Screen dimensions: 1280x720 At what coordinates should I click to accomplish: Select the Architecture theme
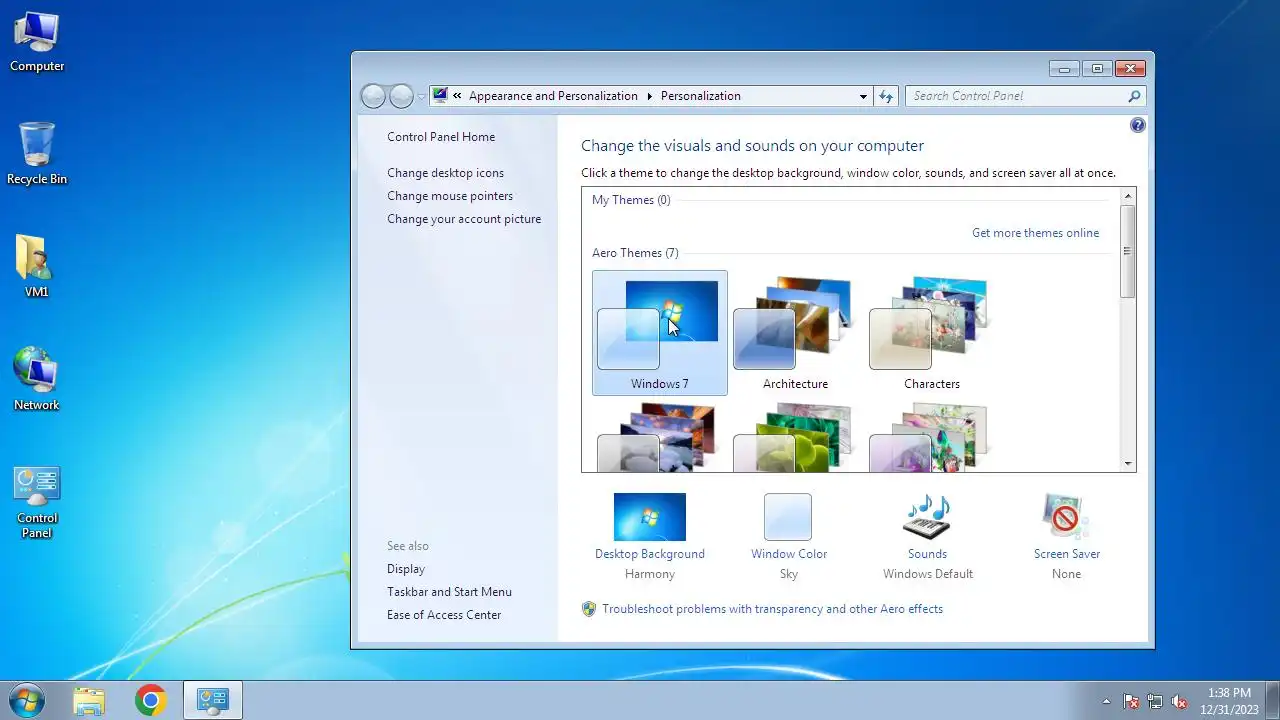click(796, 333)
